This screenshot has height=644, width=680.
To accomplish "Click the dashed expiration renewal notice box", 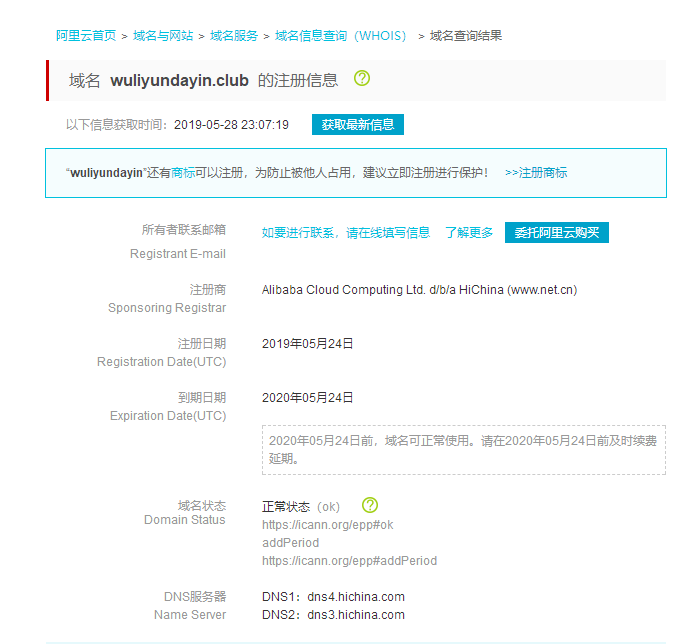I will (x=463, y=450).
